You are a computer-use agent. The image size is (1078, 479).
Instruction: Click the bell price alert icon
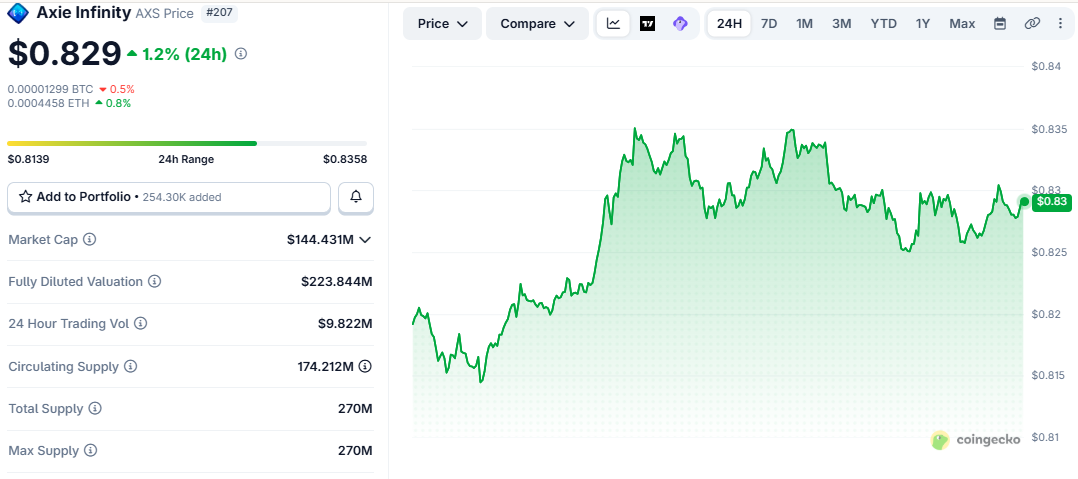click(356, 197)
